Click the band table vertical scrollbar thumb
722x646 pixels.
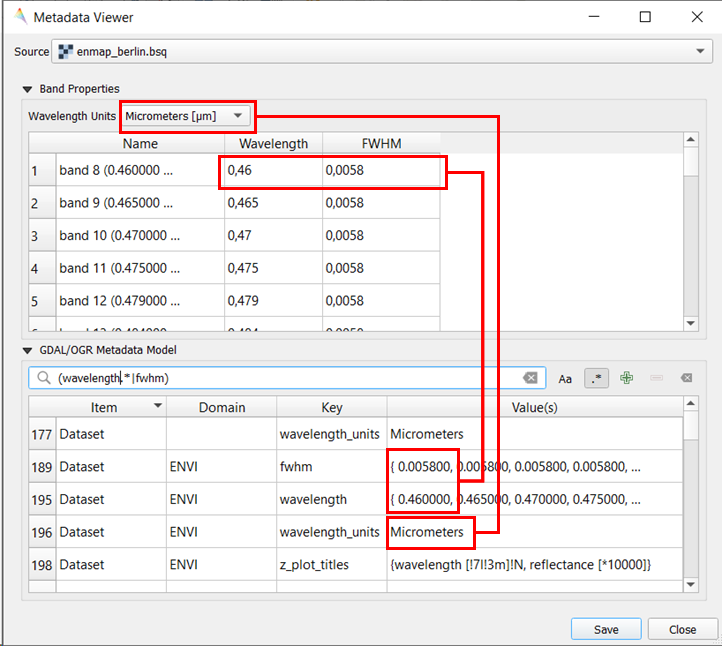click(691, 162)
